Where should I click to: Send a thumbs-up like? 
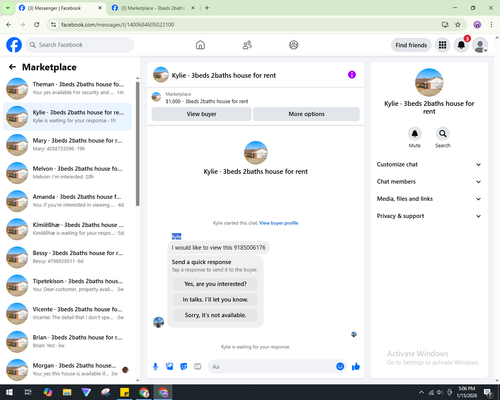tap(356, 367)
